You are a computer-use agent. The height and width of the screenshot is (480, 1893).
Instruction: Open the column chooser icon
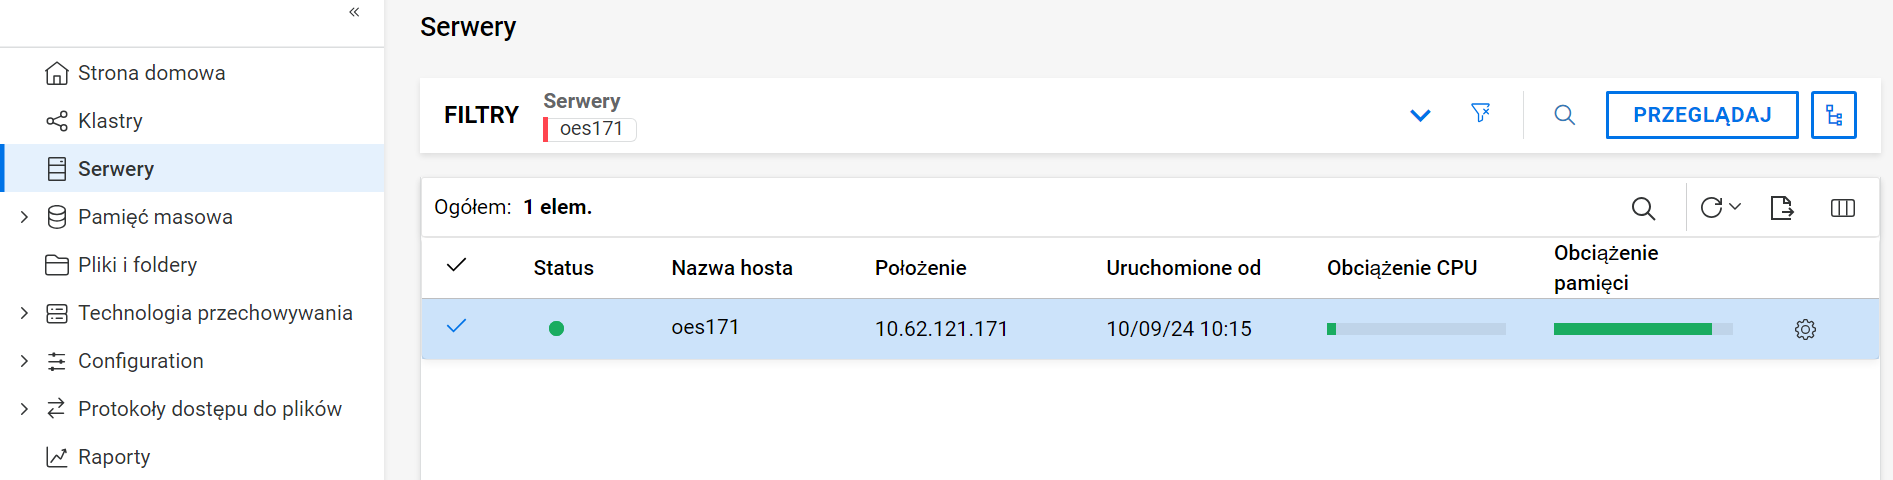pos(1842,208)
